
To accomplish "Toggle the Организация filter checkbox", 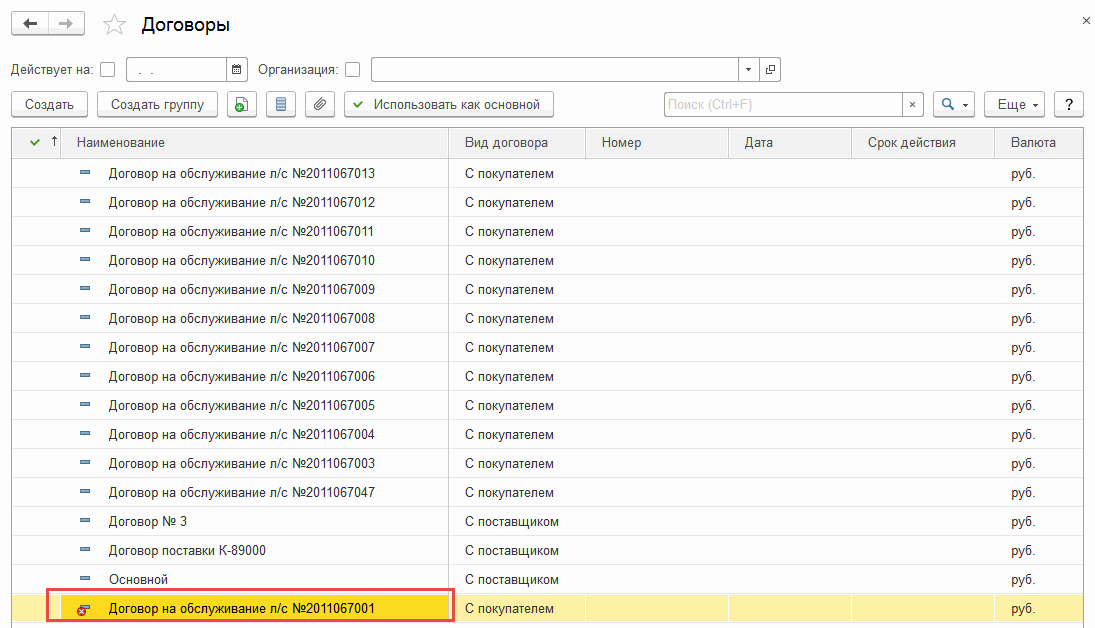I will pos(352,70).
